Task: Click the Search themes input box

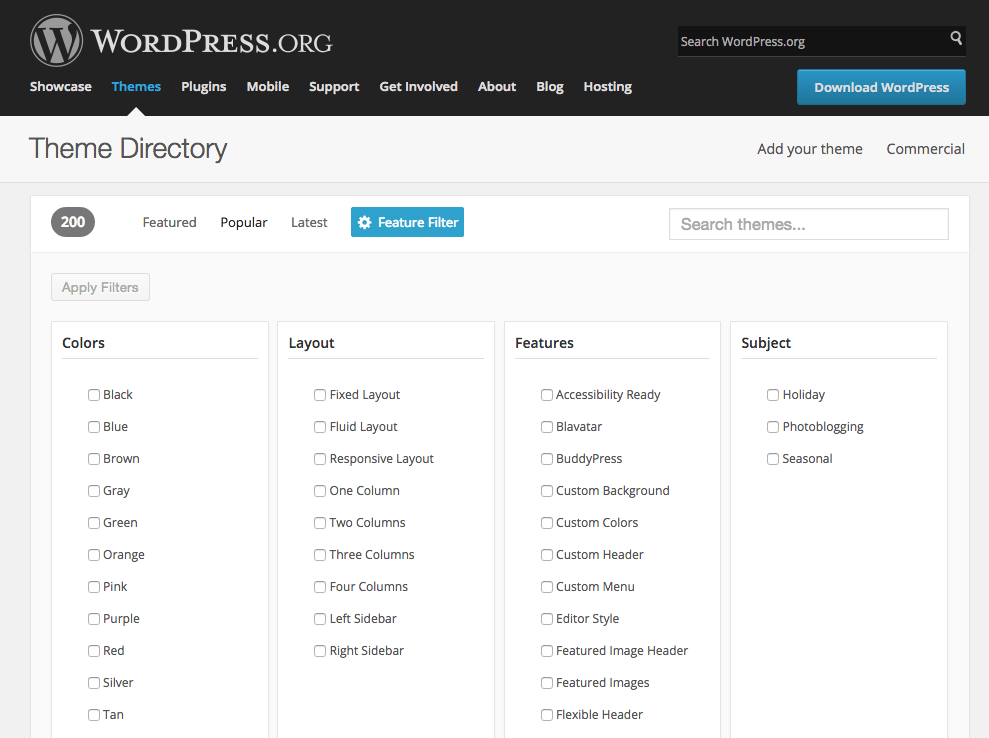Action: [x=809, y=224]
